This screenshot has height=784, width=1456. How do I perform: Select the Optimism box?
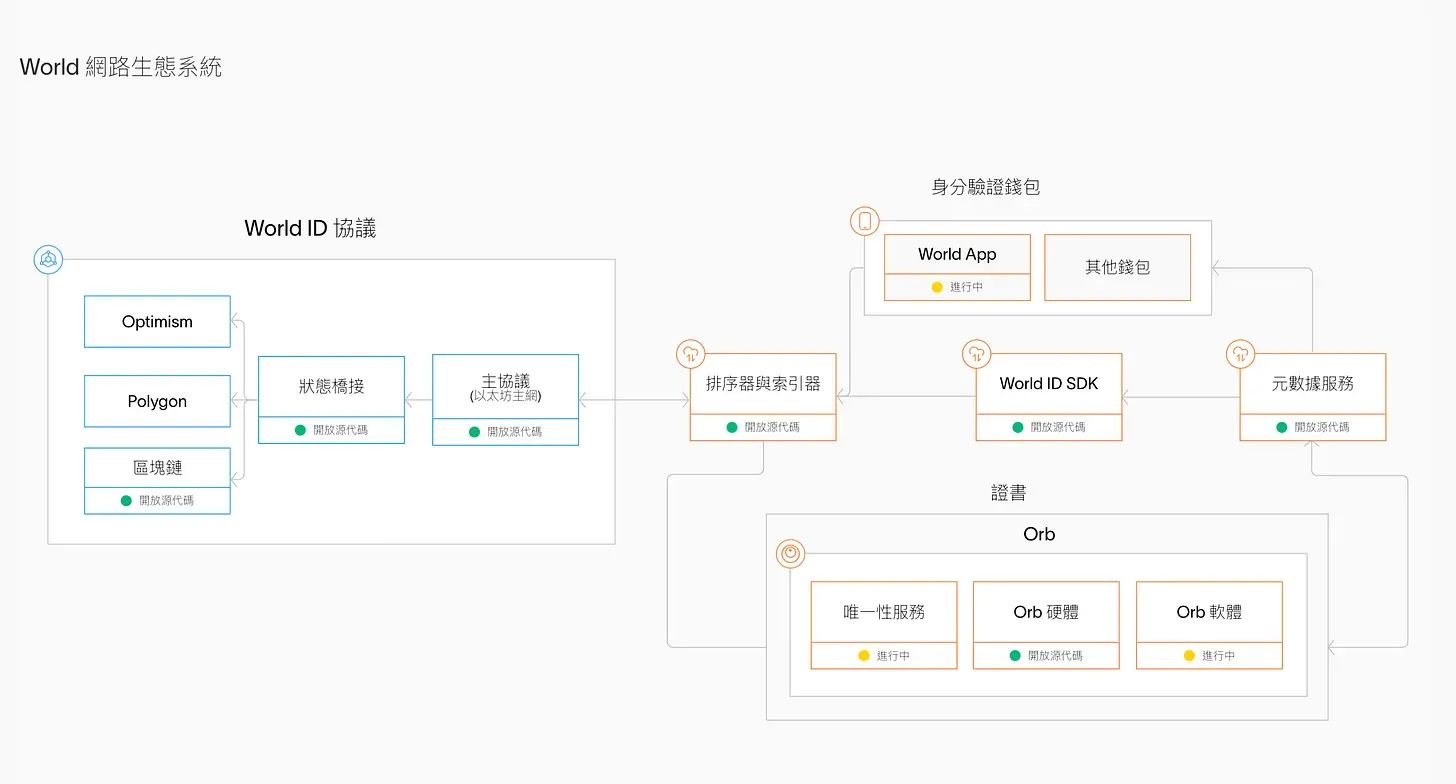(157, 322)
